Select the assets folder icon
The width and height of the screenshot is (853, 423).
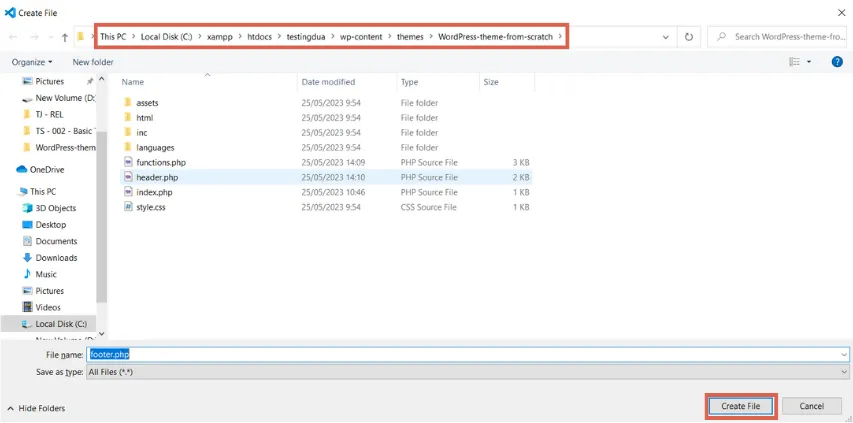point(128,102)
